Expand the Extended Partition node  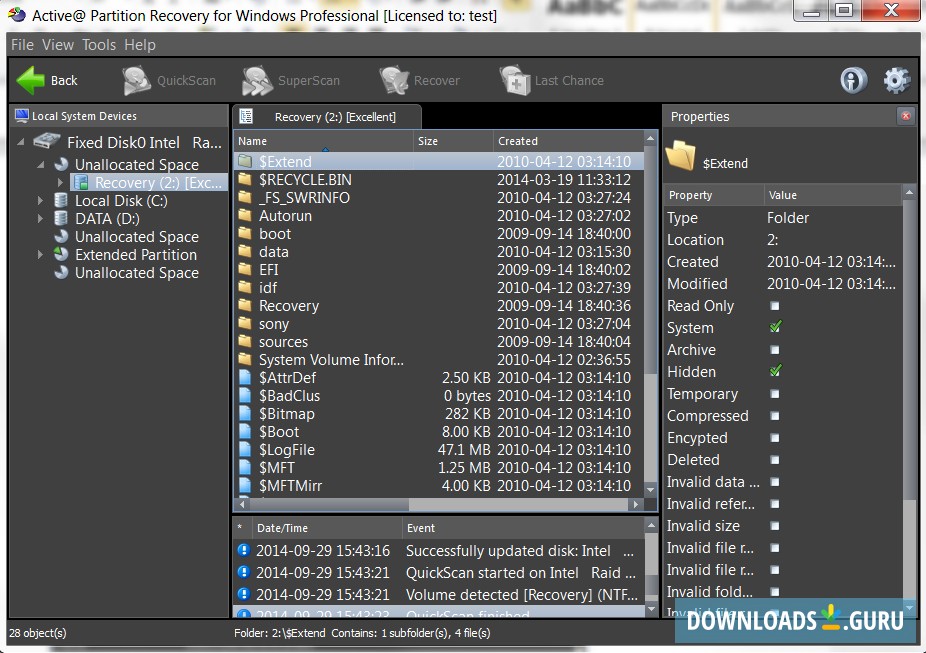(x=40, y=255)
